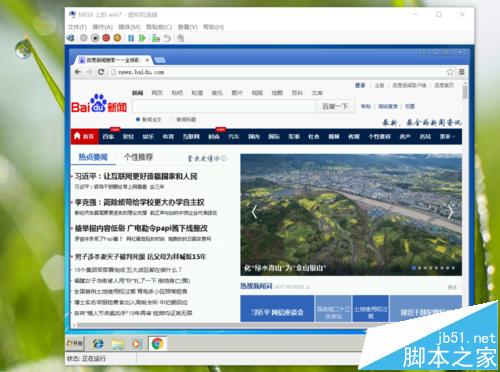Select the 新闻全文 radio button
The width and height of the screenshot is (500, 372).
coord(138,119)
